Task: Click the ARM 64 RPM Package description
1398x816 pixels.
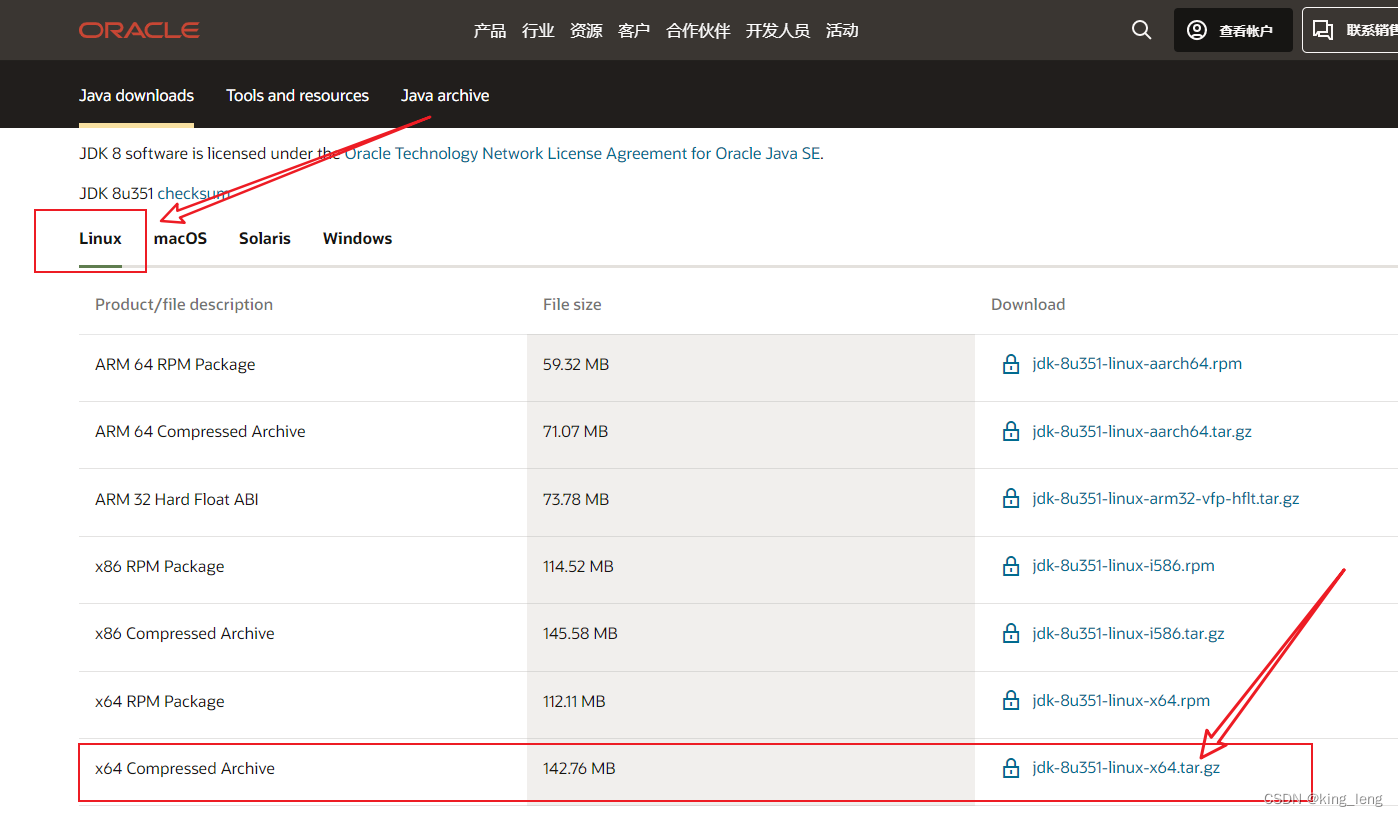Action: [x=175, y=364]
